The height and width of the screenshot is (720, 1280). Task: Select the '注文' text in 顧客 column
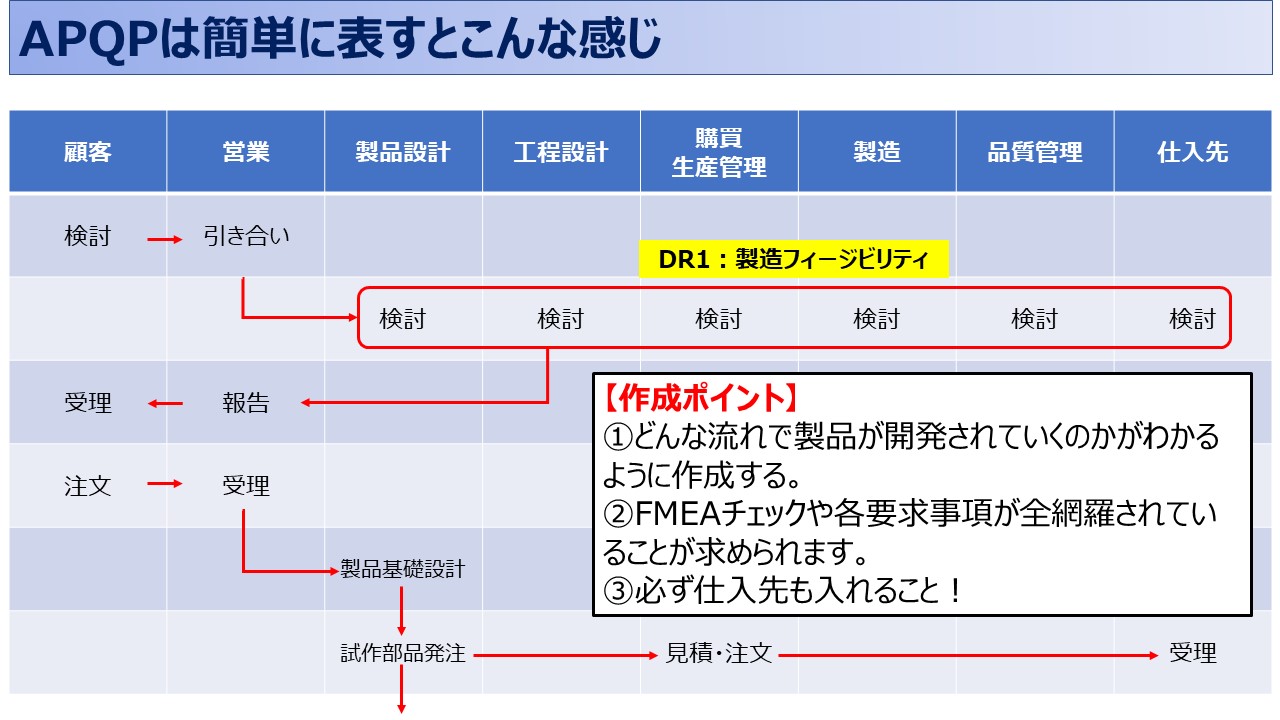(x=88, y=486)
